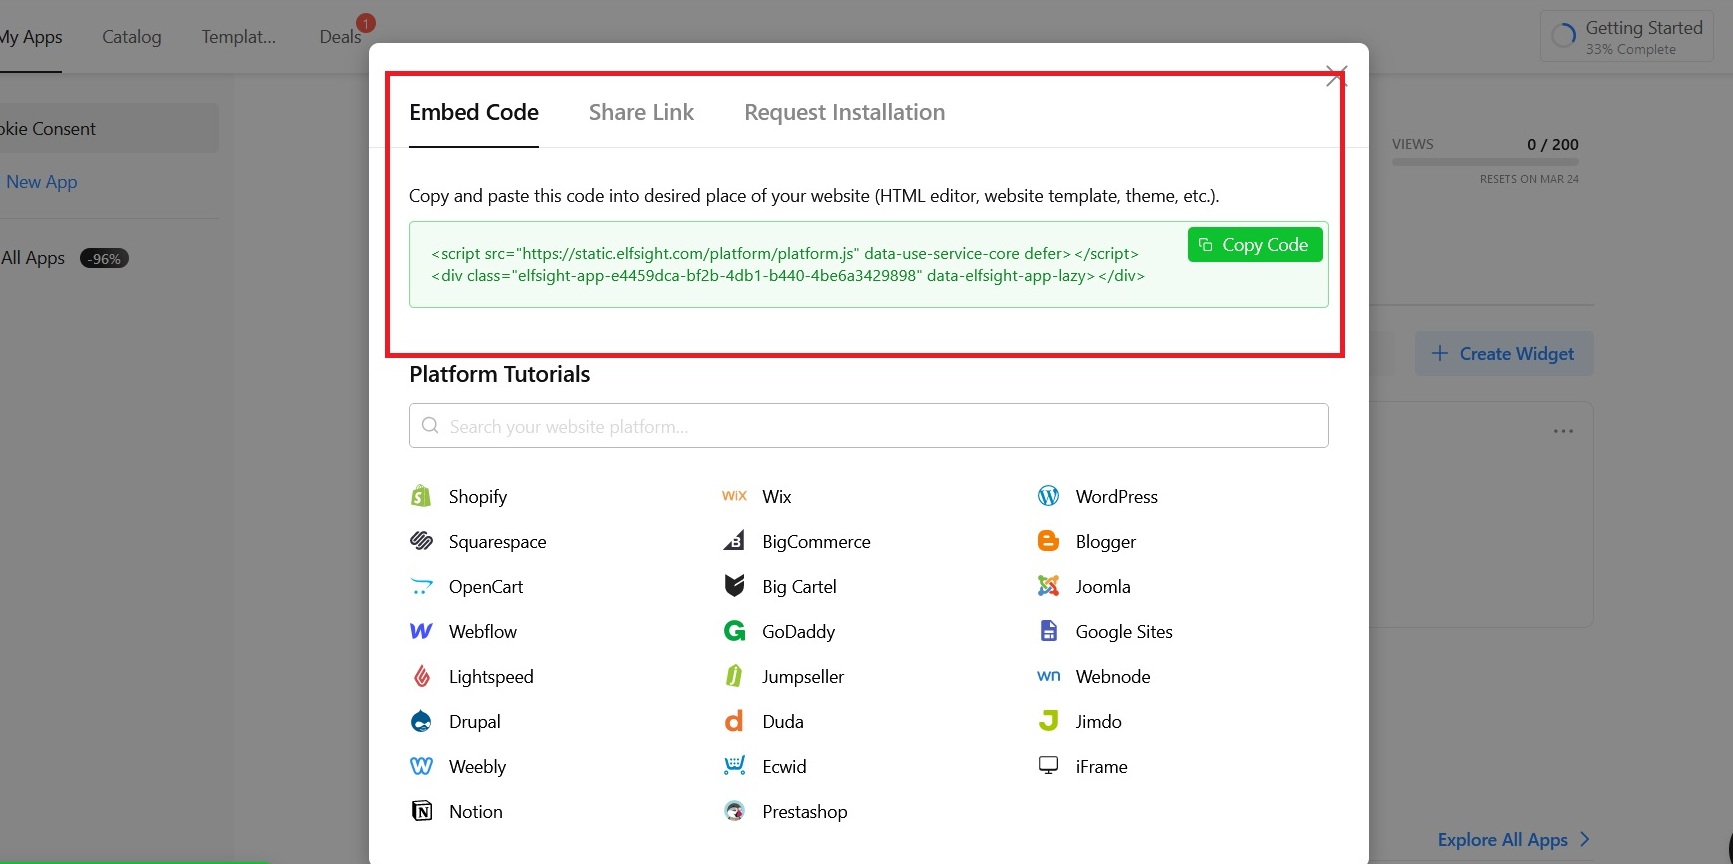Screen dimensions: 1733x864
Task: Open the three-dot widget options menu
Action: pyautogui.click(x=1563, y=431)
